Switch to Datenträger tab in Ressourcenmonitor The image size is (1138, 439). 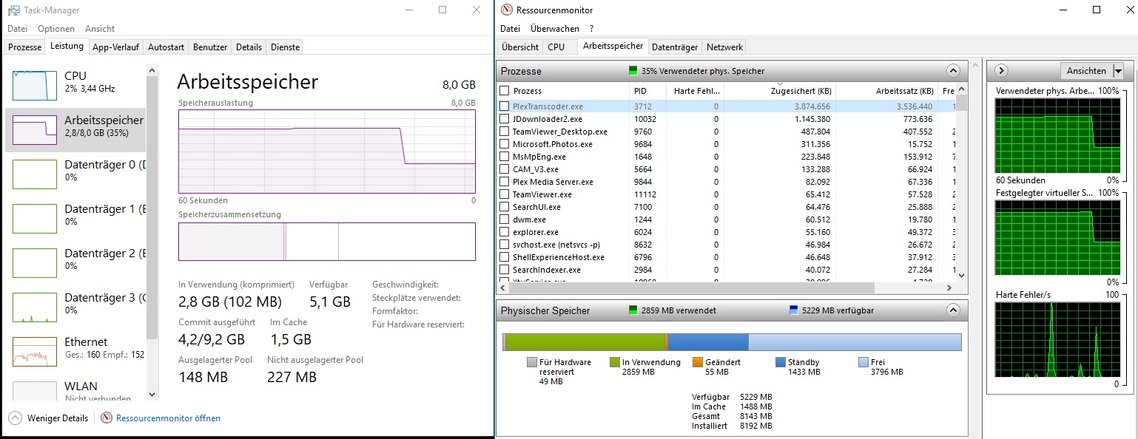click(x=675, y=47)
